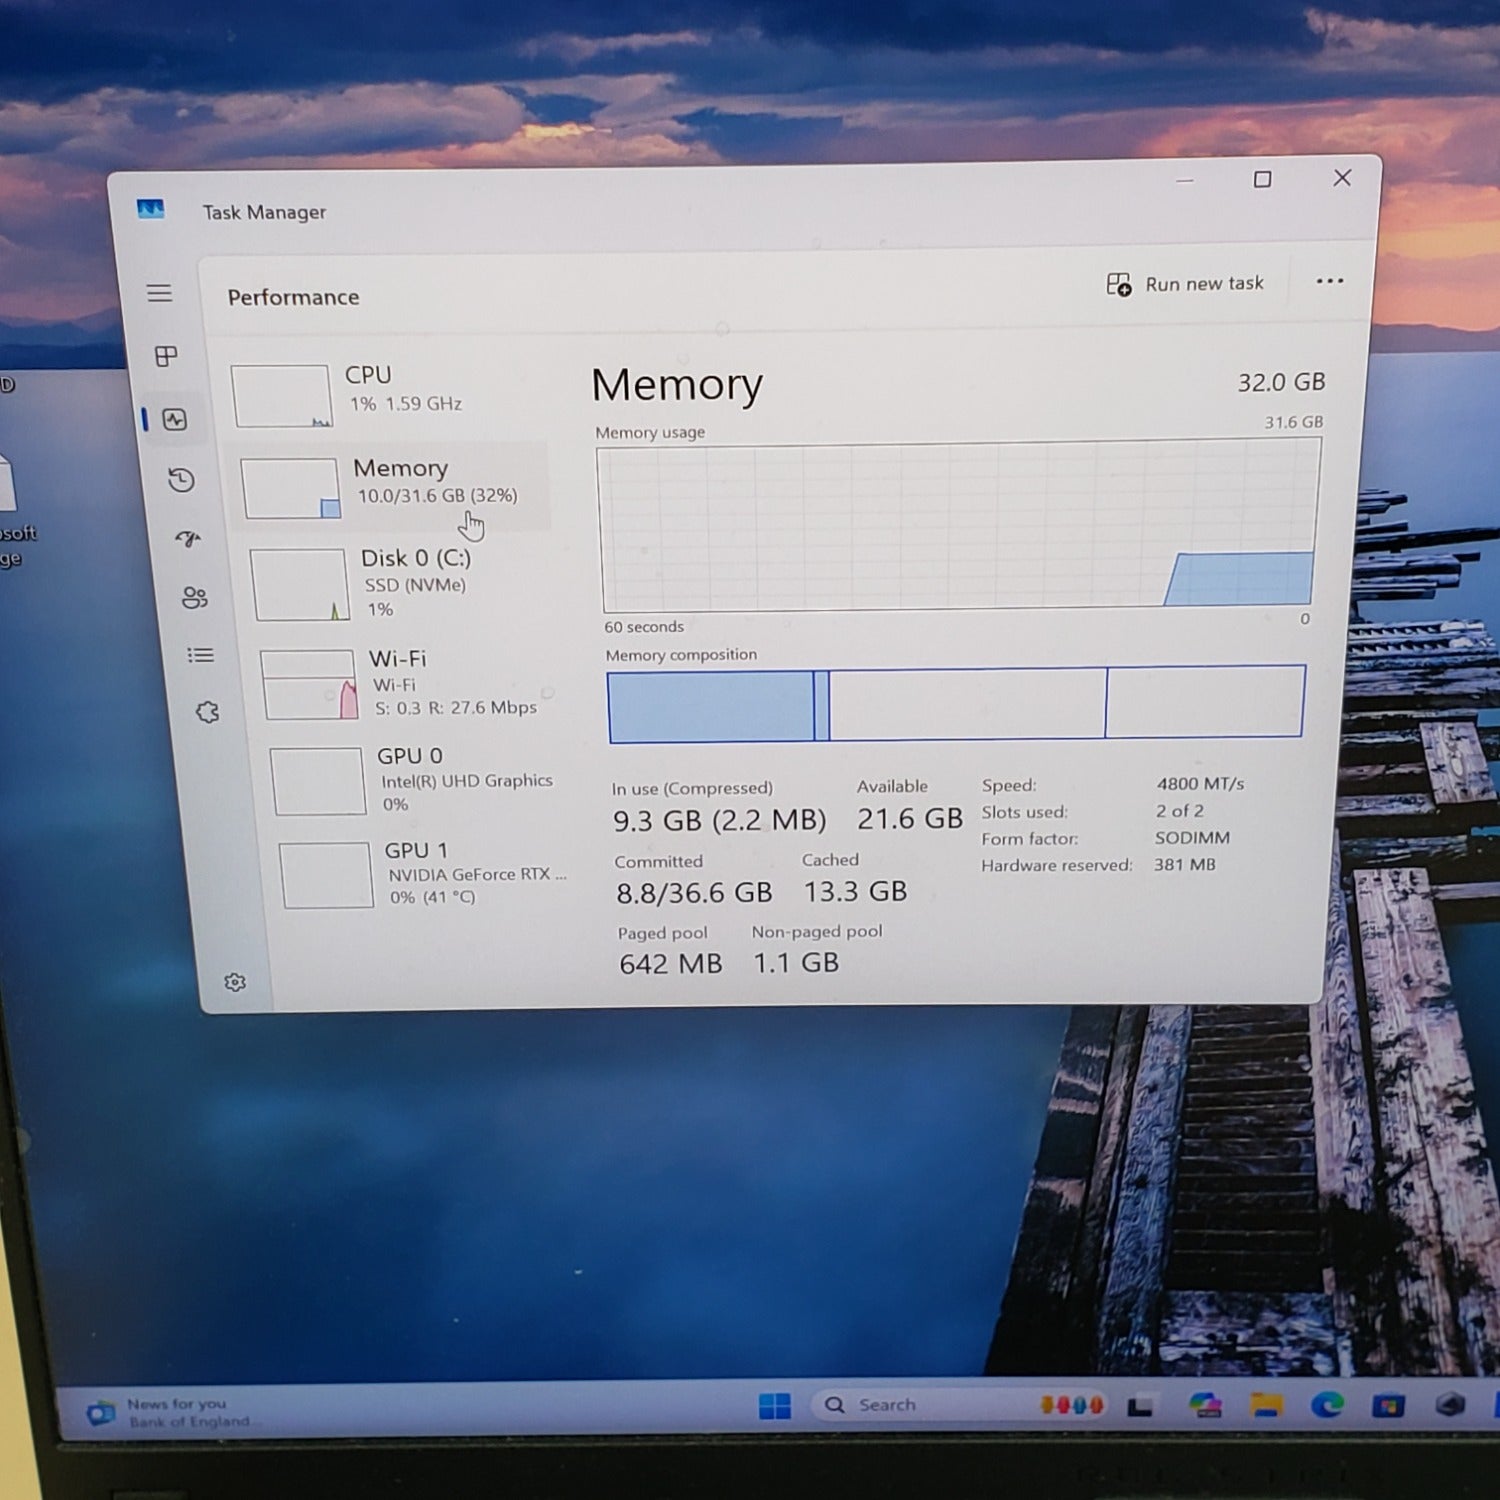
Task: Open the three-dot more options menu
Action: coord(1329,281)
